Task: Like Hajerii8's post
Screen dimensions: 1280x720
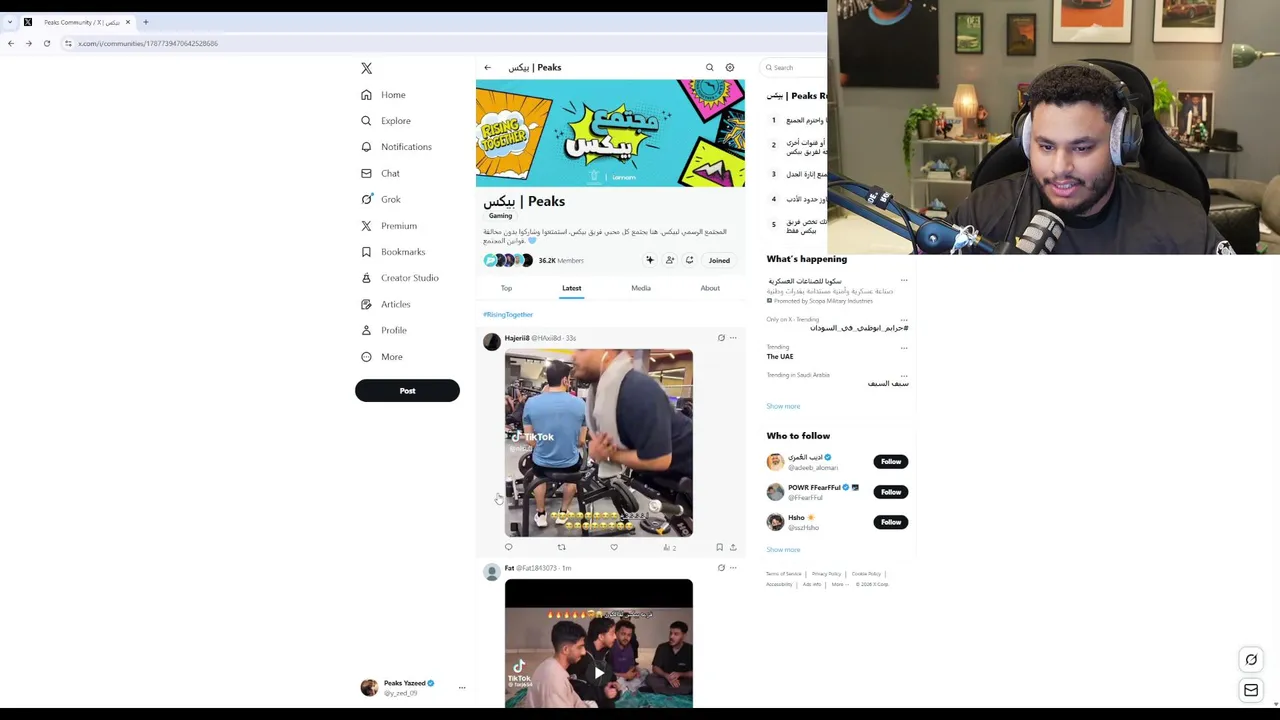Action: (614, 547)
